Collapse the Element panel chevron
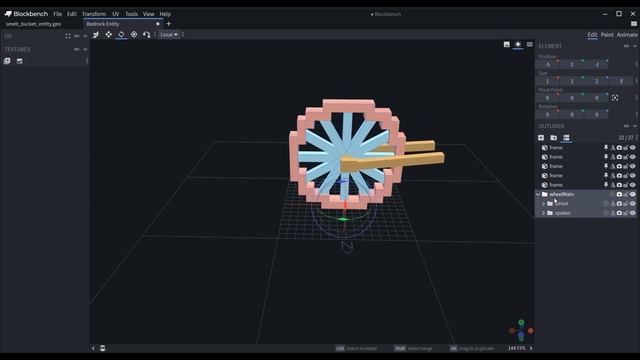640x360 pixels. tap(635, 46)
